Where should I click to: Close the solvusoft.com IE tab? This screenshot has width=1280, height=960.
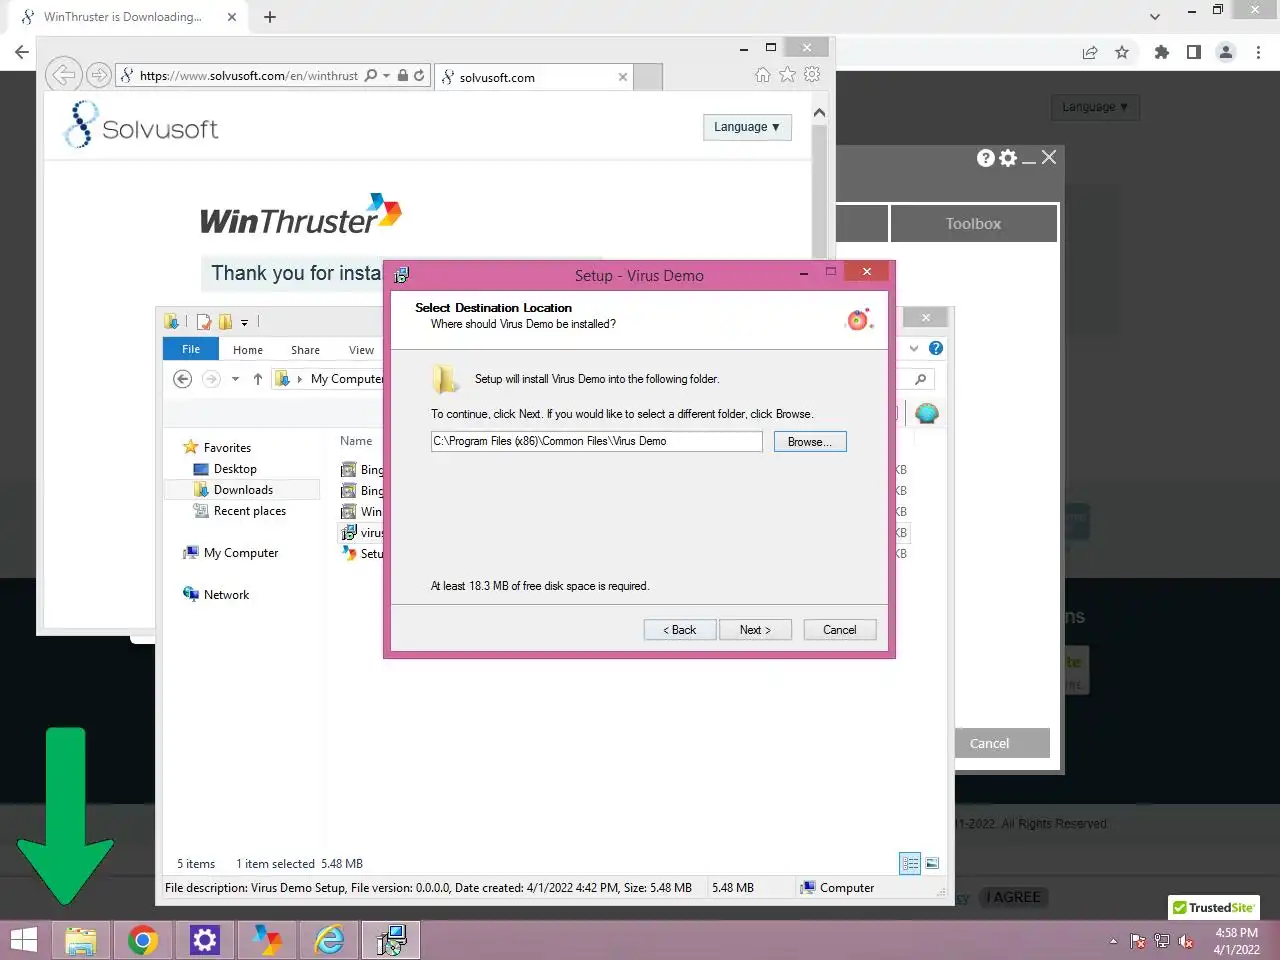point(623,77)
